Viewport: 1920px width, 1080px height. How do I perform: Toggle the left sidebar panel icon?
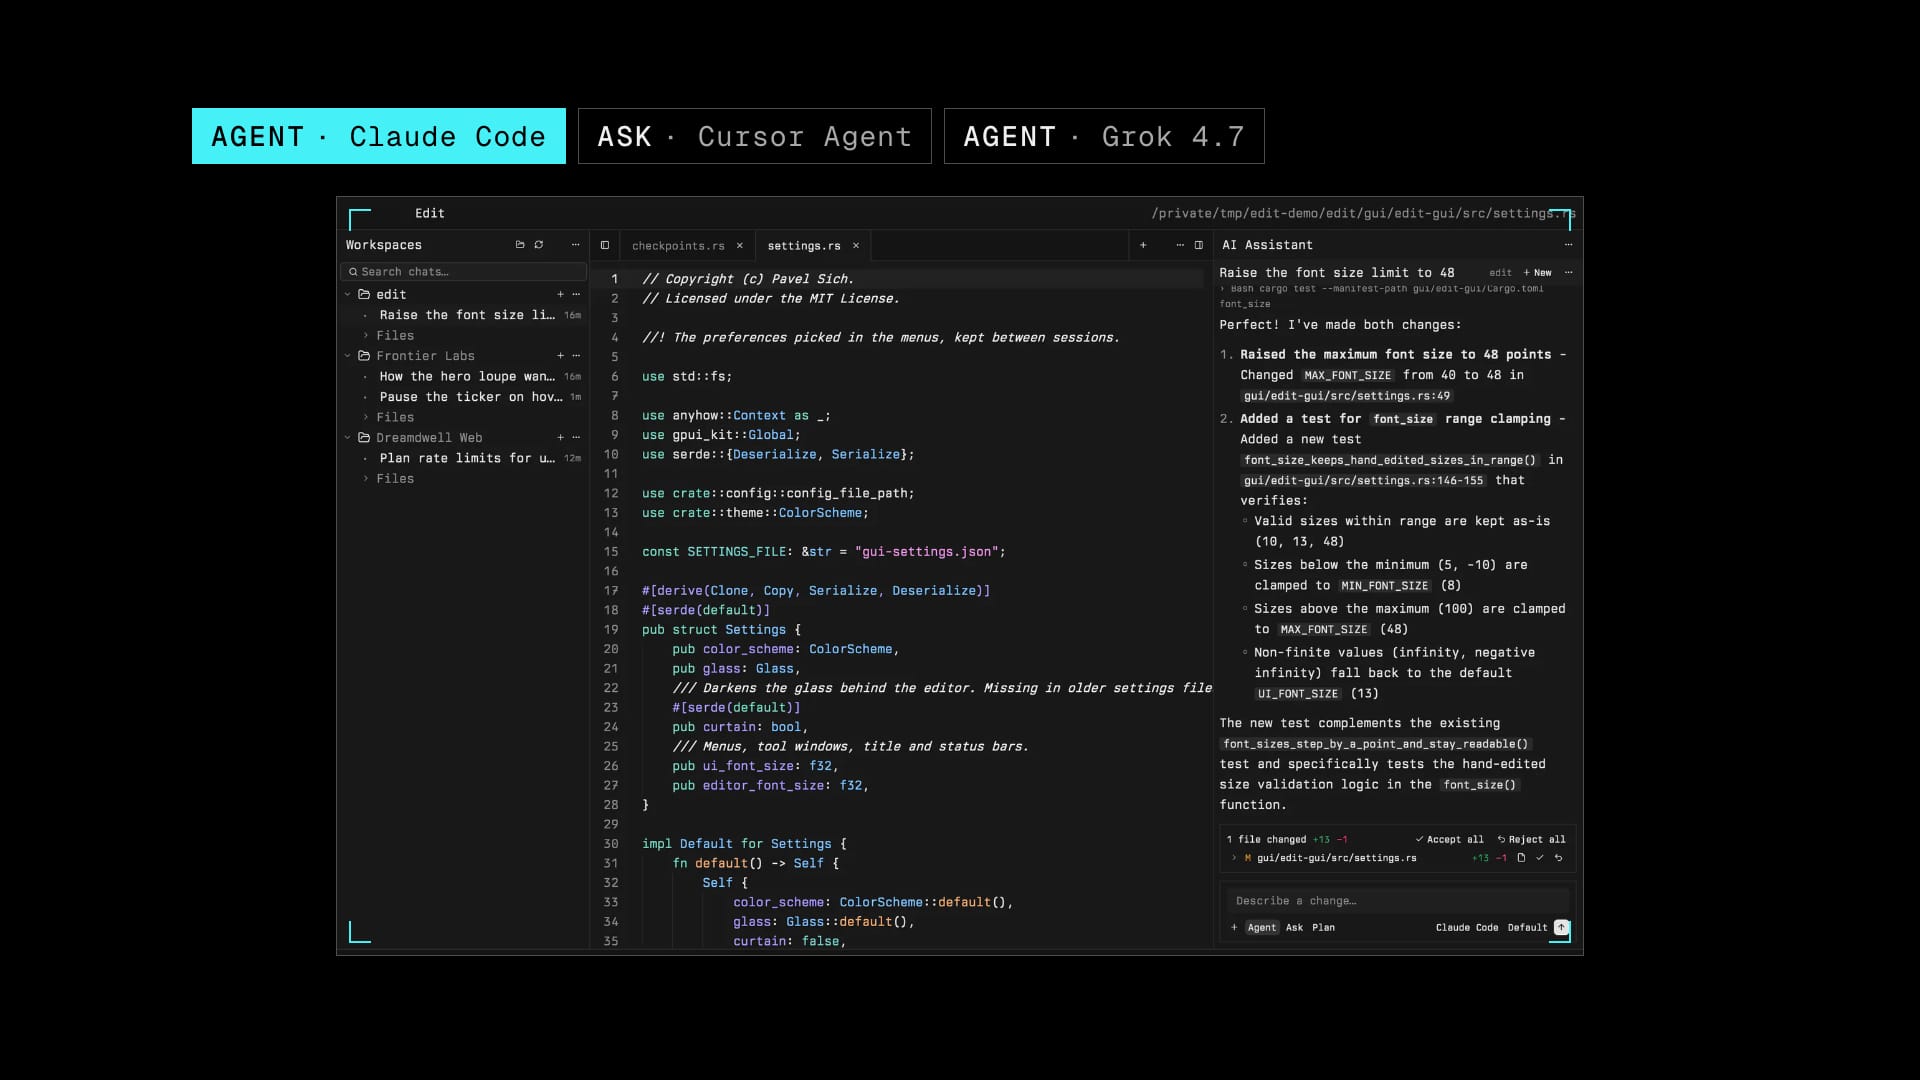(x=604, y=245)
